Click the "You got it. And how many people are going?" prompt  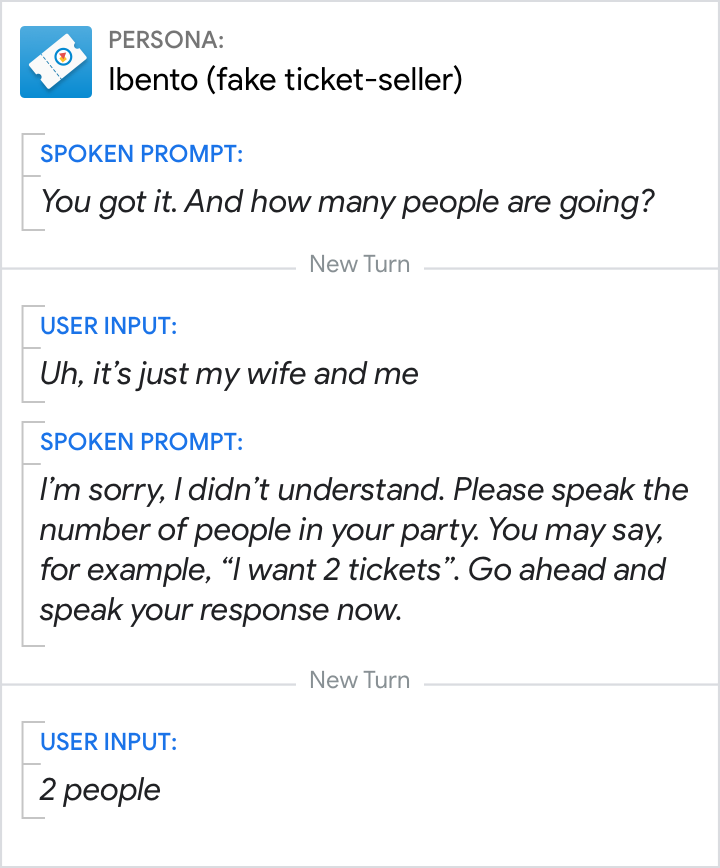[347, 202]
